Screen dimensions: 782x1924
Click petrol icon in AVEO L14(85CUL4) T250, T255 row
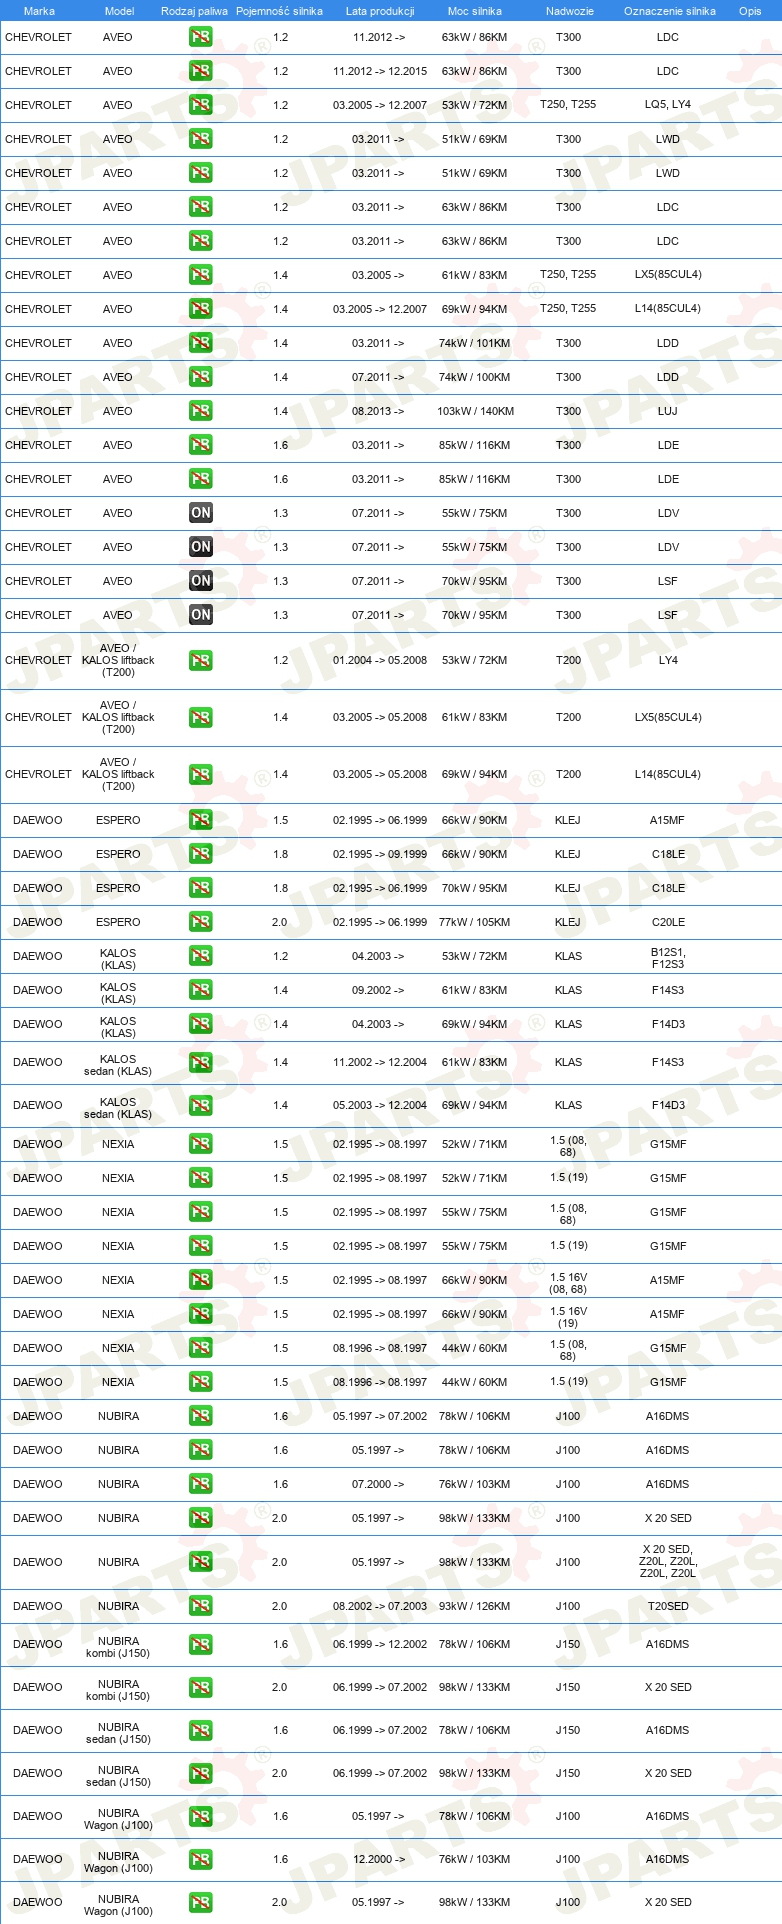pos(201,309)
